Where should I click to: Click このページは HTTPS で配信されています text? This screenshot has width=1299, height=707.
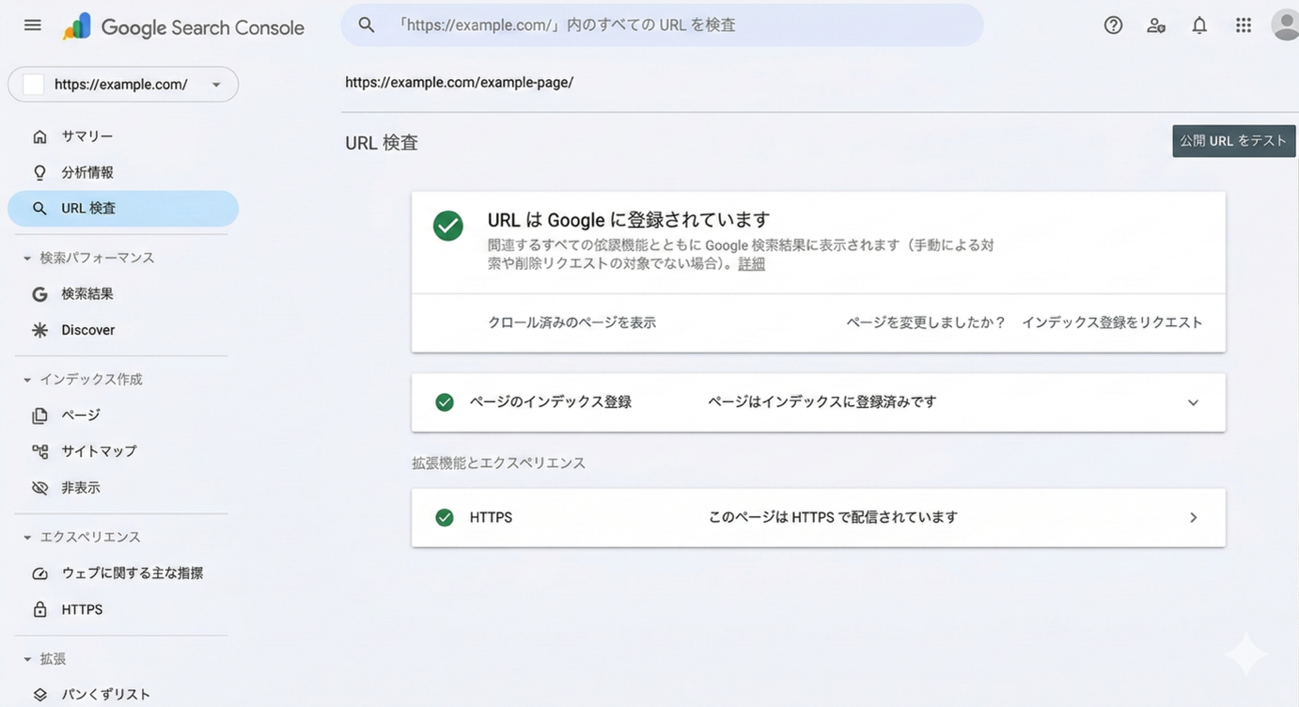pos(833,517)
